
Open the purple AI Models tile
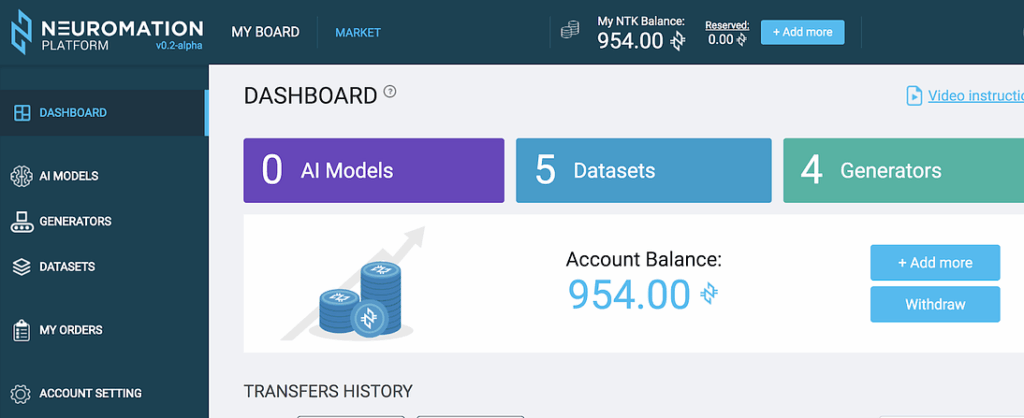click(373, 170)
